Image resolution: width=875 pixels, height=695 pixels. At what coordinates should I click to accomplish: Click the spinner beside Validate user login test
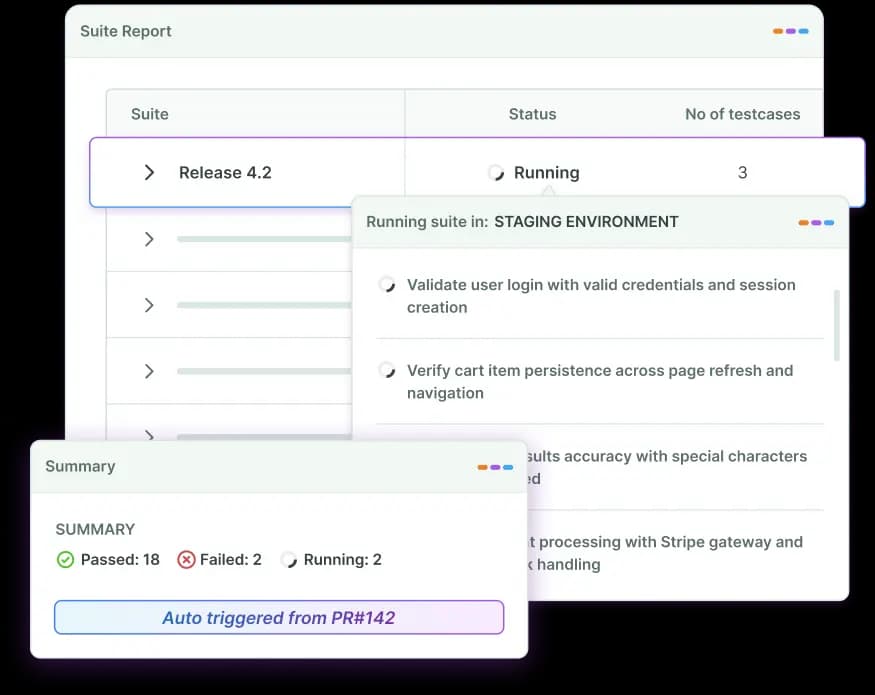click(x=387, y=285)
